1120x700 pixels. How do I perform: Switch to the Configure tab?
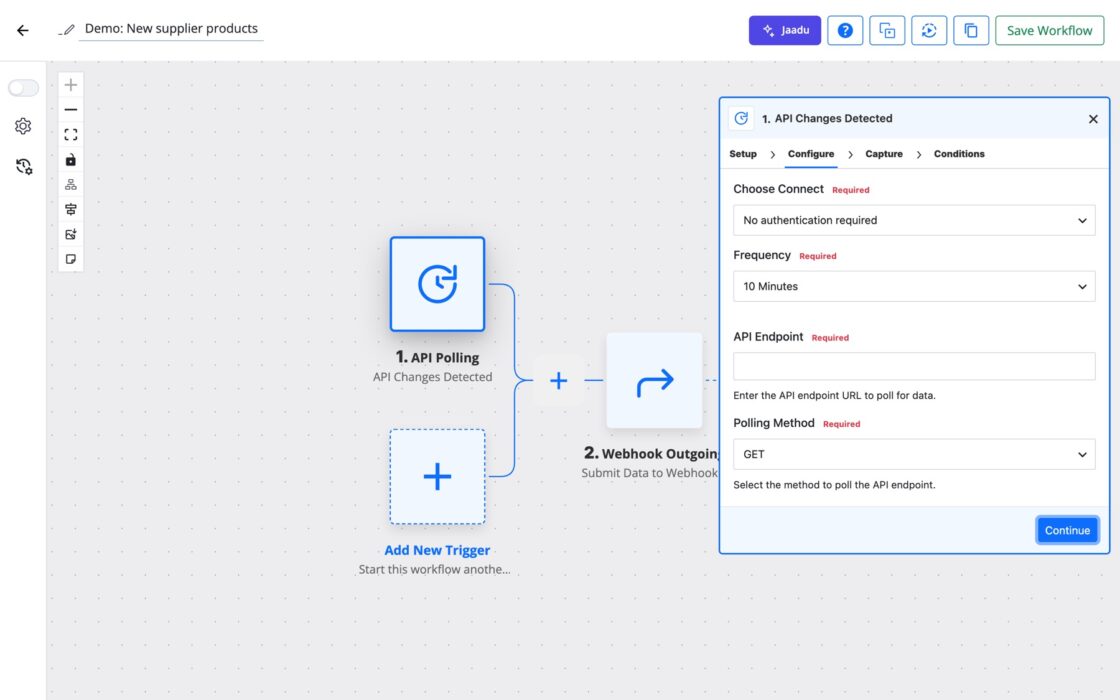(x=811, y=154)
